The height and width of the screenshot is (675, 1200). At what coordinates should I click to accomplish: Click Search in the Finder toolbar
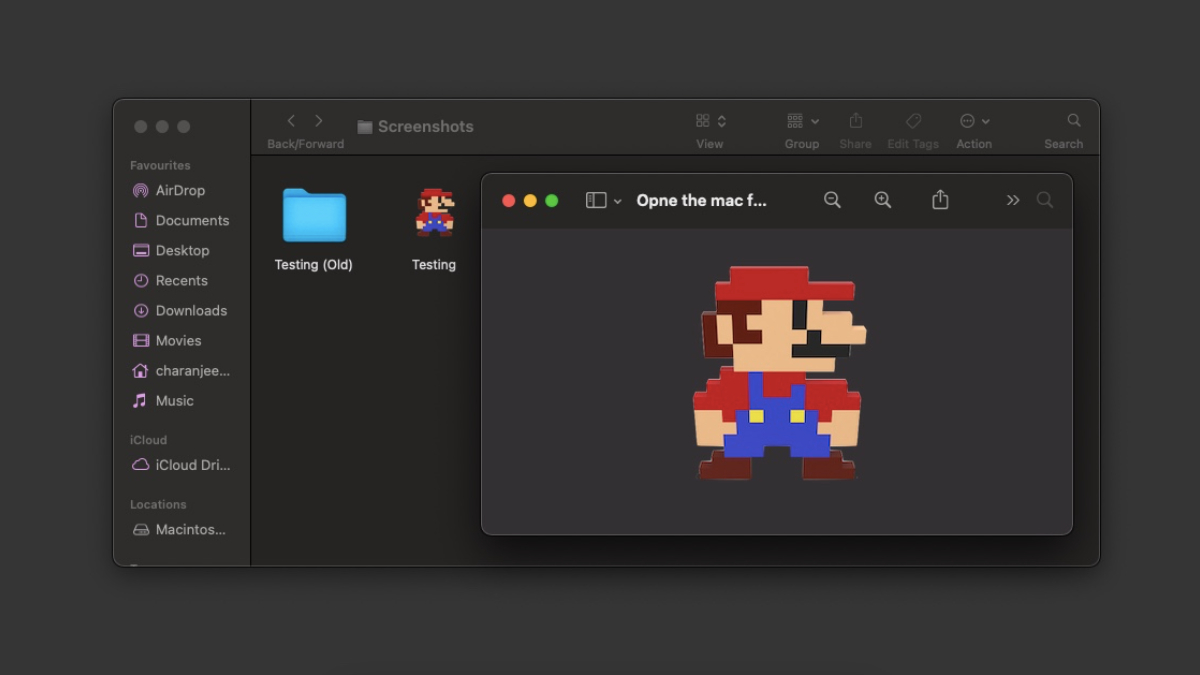point(1071,120)
